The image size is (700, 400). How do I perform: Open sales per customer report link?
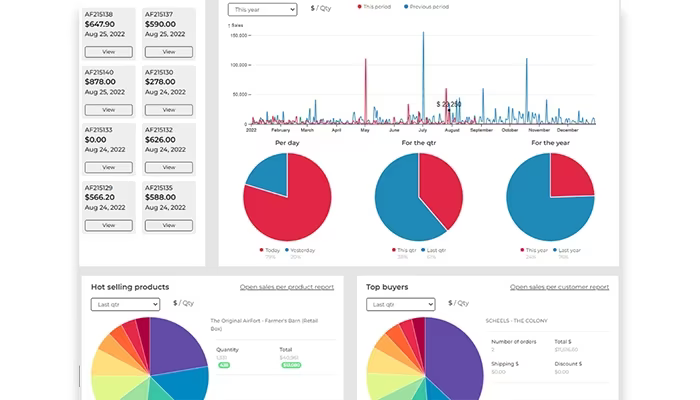pos(559,287)
